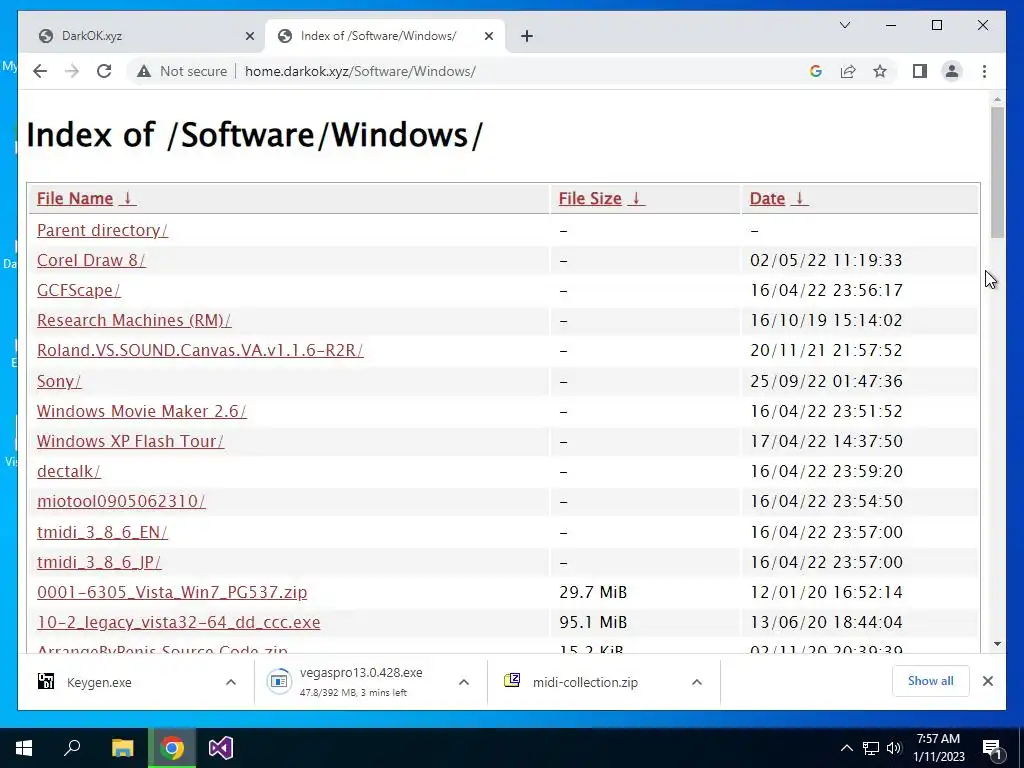This screenshot has width=1024, height=768.
Task: Open notification center icon
Action: [992, 748]
